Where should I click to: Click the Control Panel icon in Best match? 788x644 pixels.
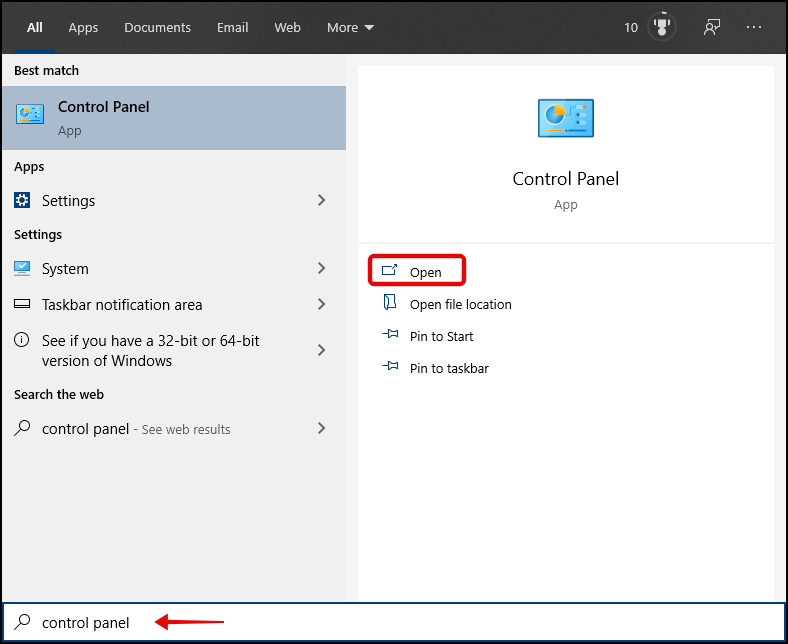coord(30,114)
